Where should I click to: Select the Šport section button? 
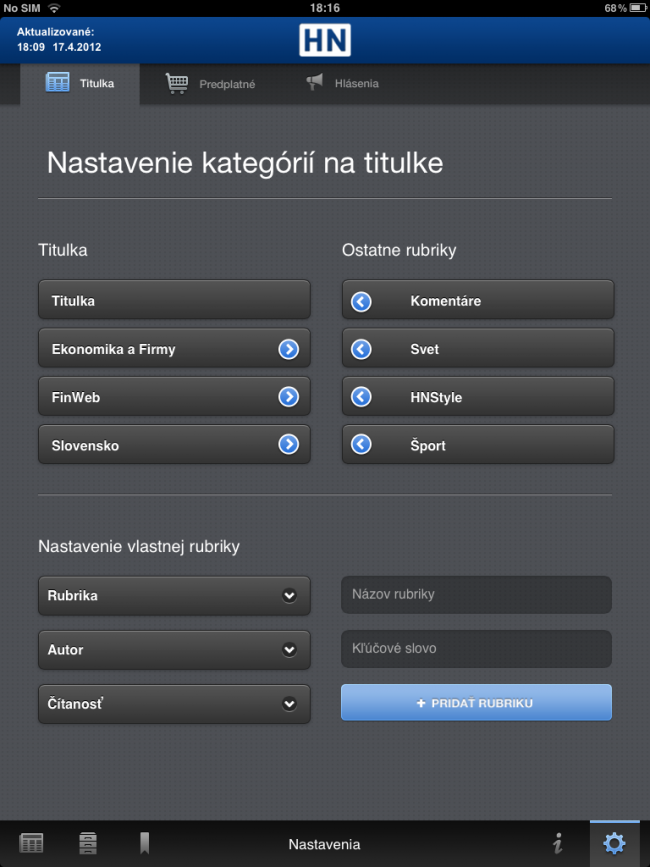pyautogui.click(x=478, y=445)
